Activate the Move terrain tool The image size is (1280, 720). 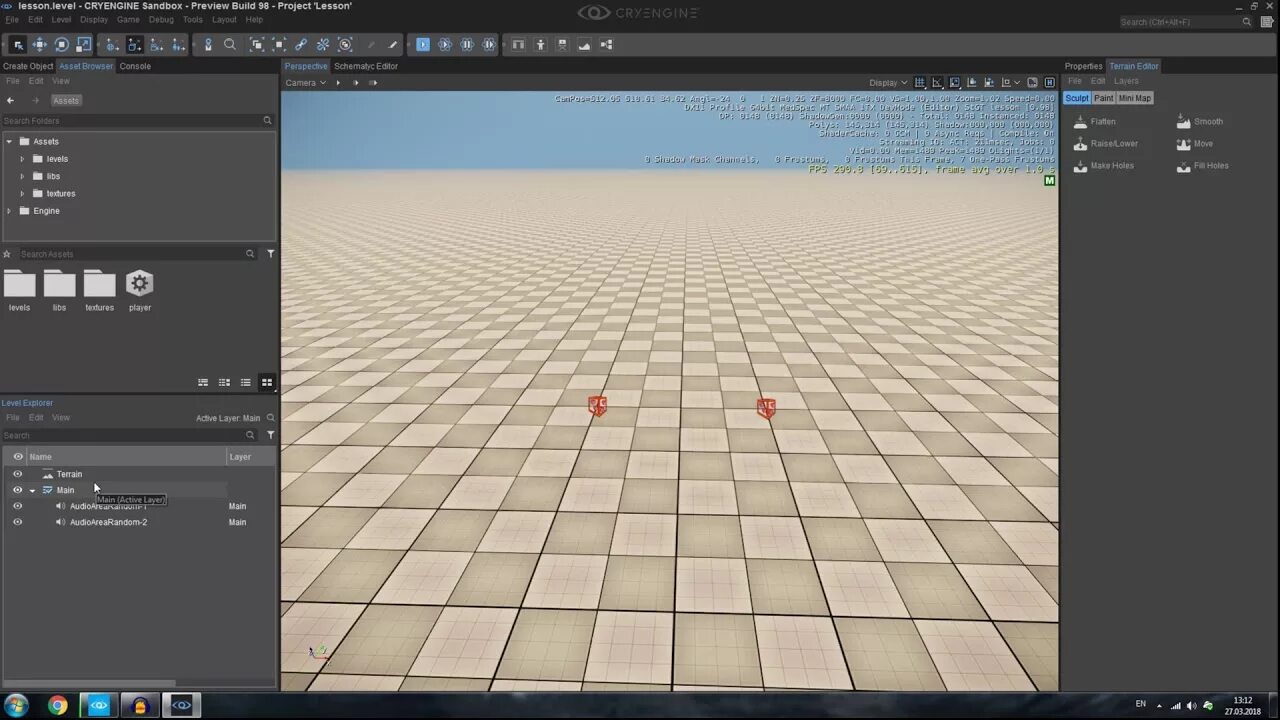click(x=1197, y=143)
